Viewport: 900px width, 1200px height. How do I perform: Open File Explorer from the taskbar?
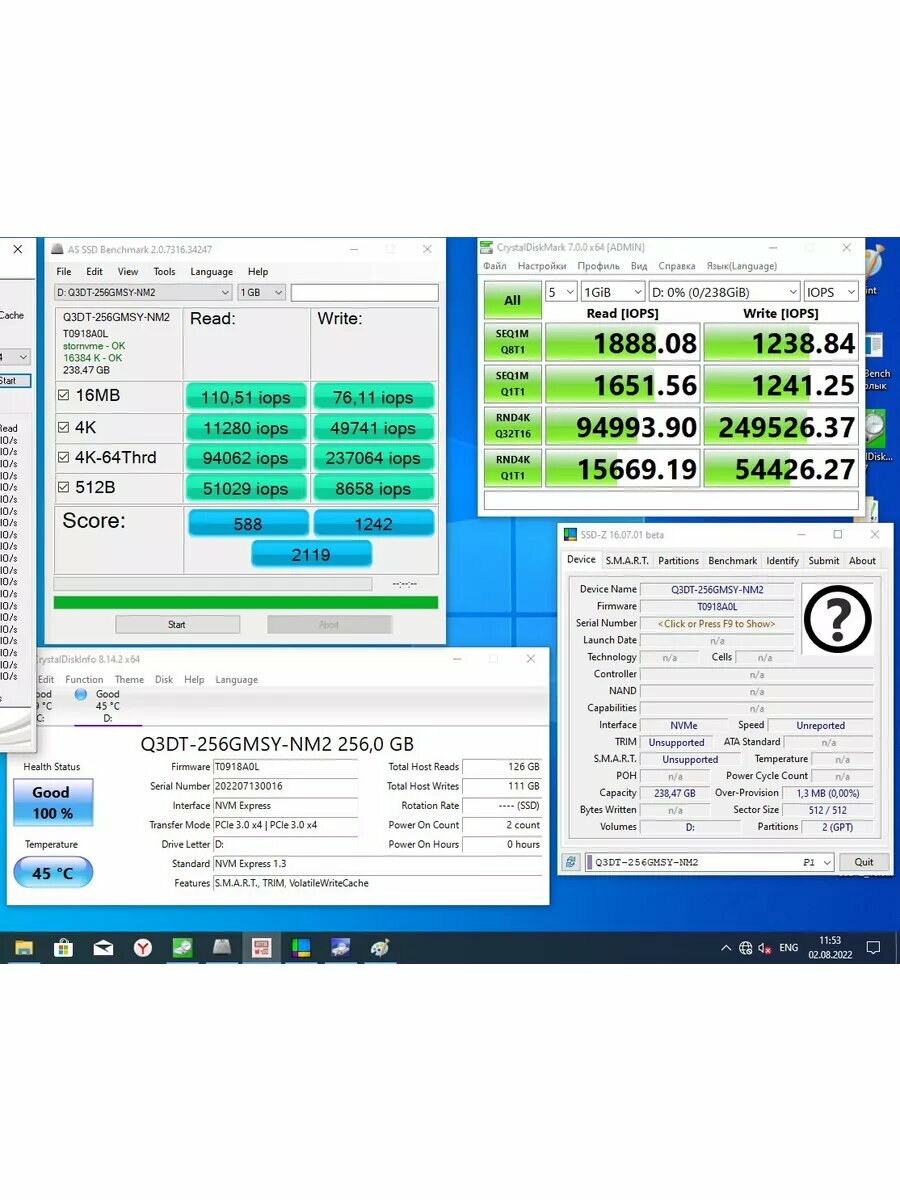coord(24,947)
